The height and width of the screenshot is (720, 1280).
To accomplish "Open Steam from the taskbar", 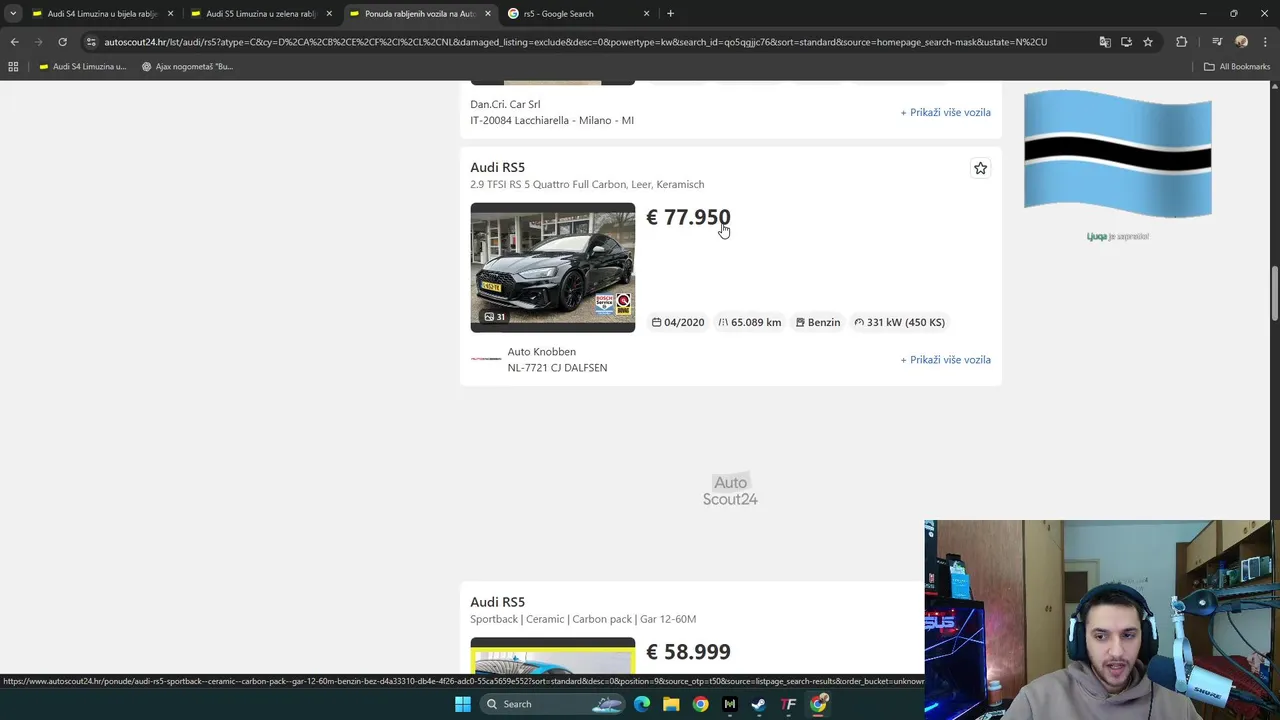I will click(x=759, y=704).
